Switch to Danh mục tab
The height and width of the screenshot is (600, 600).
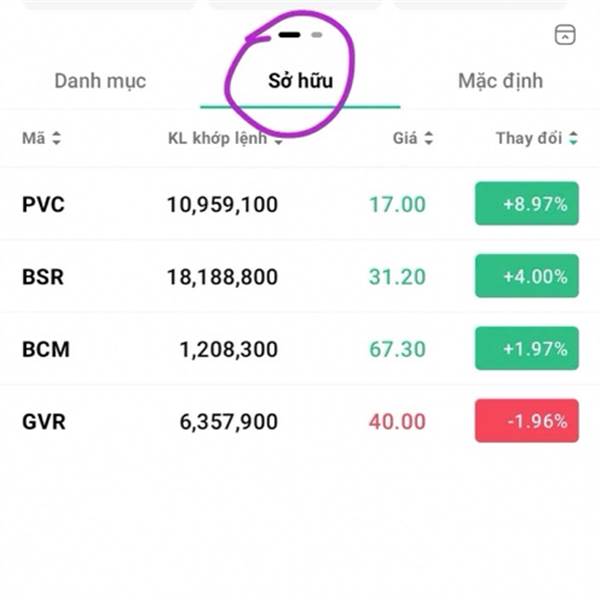100,81
